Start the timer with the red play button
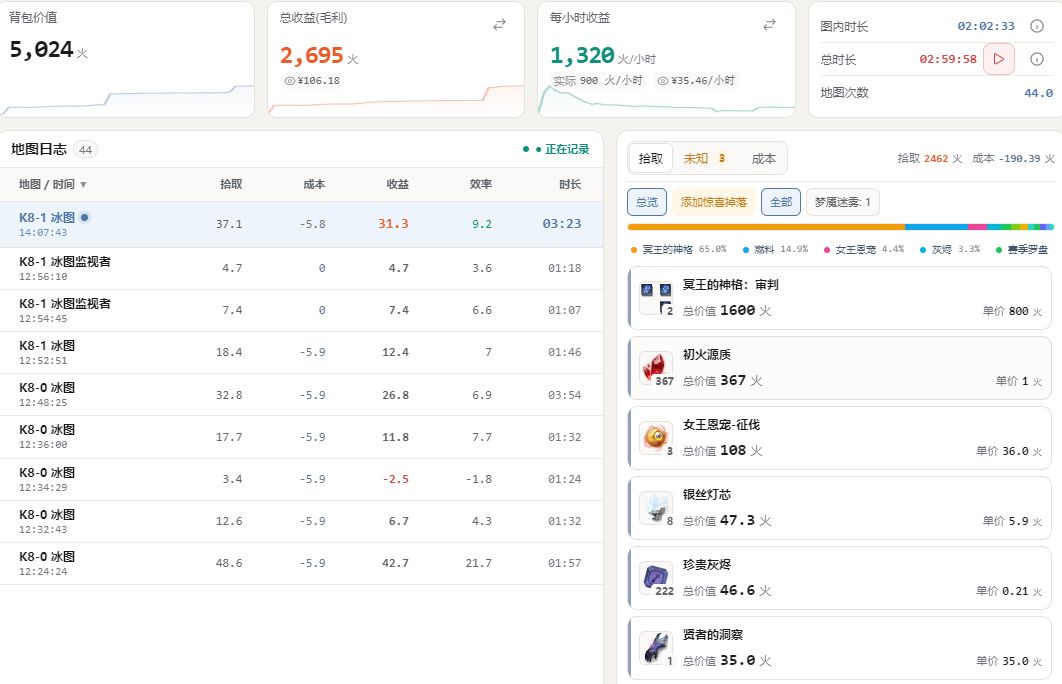 [x=998, y=59]
